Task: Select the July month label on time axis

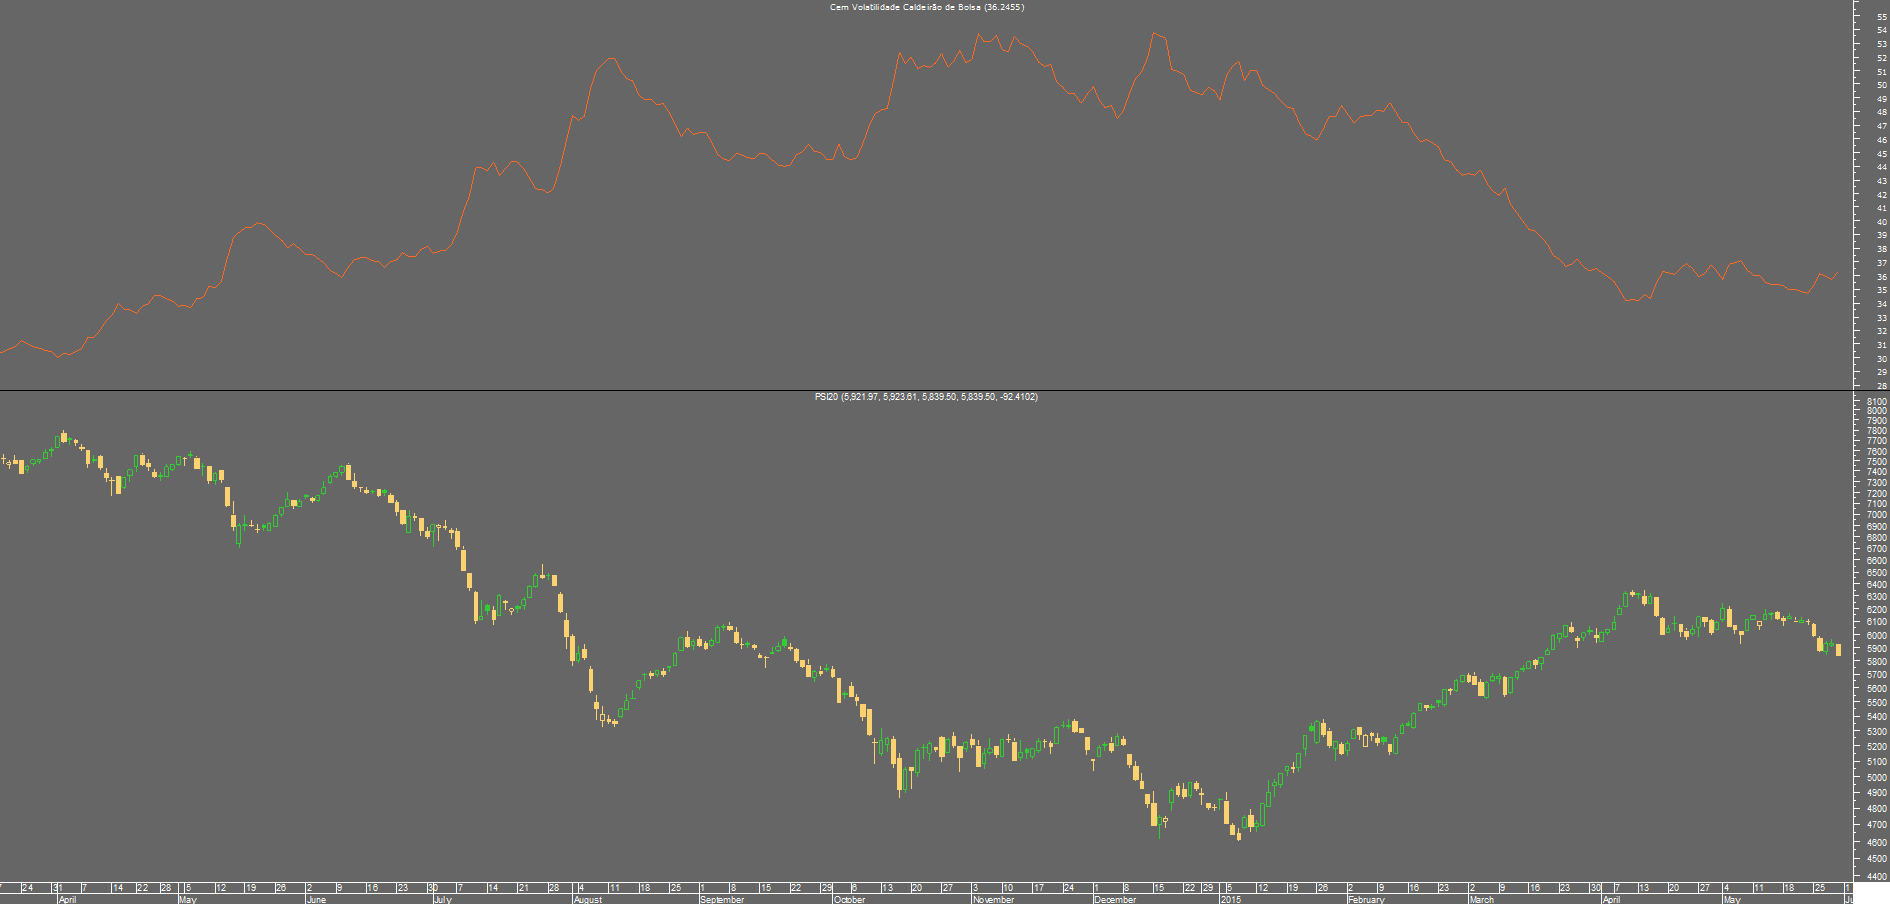Action: click(x=442, y=899)
